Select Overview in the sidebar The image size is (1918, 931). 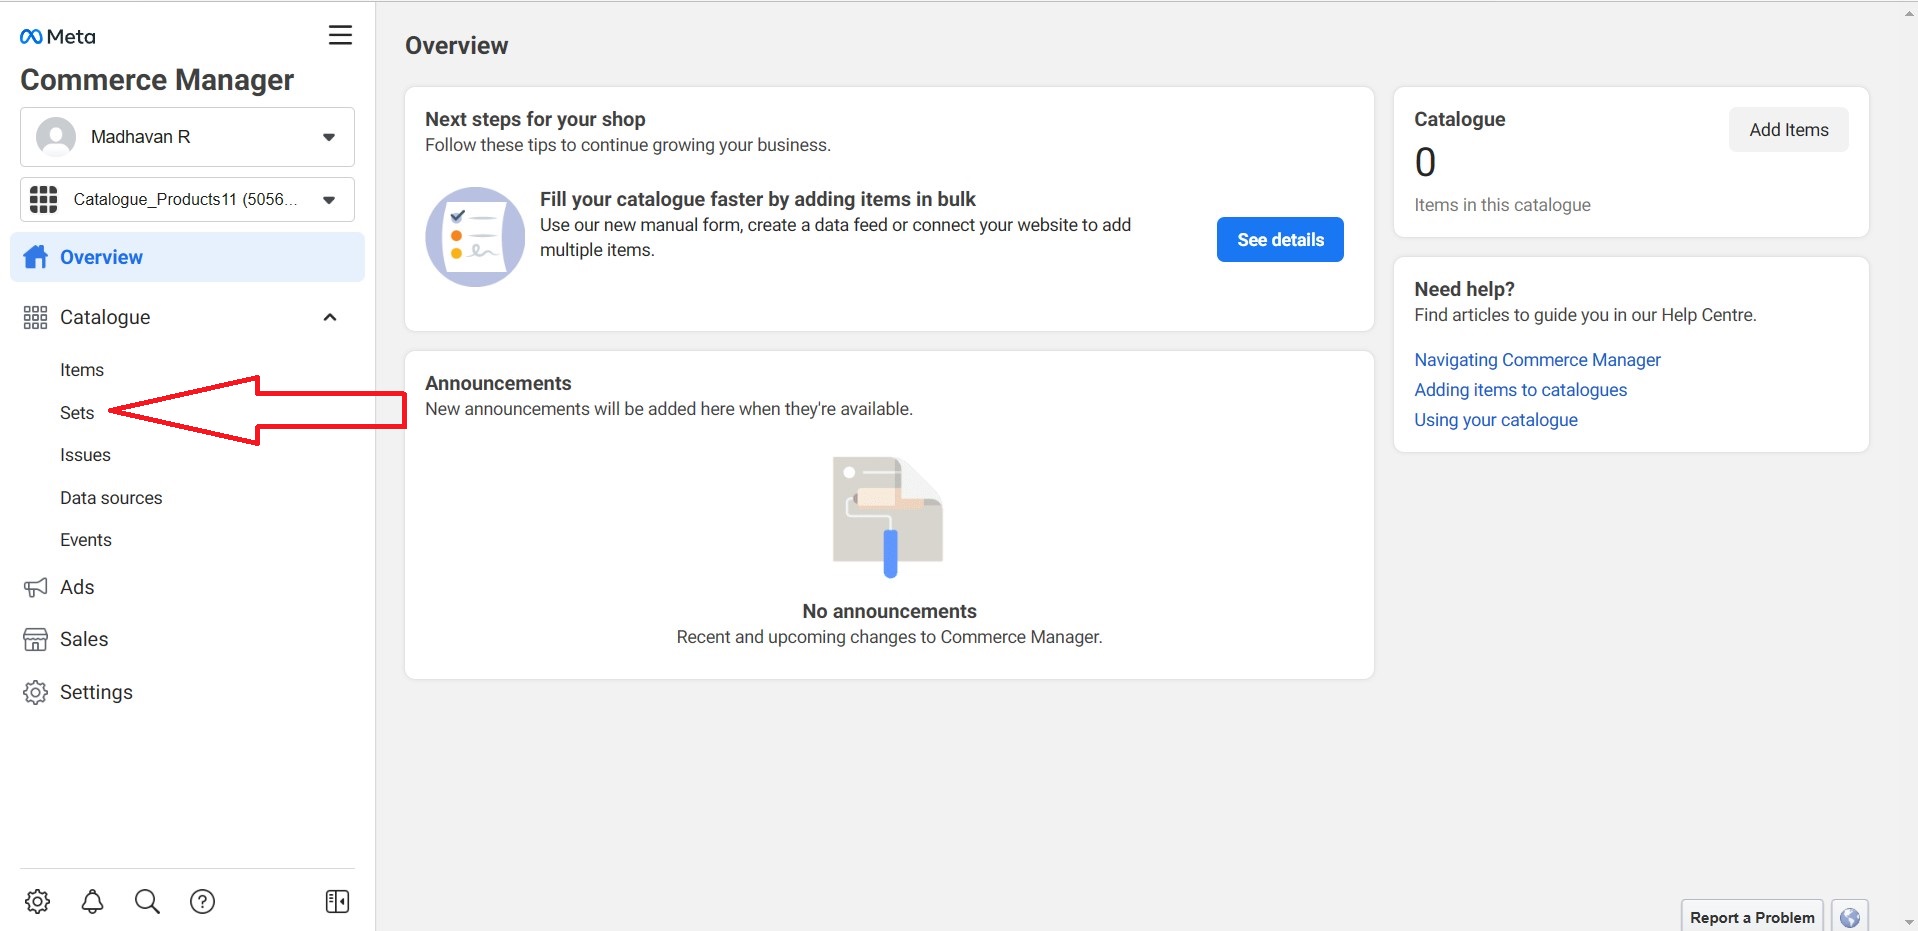click(187, 257)
